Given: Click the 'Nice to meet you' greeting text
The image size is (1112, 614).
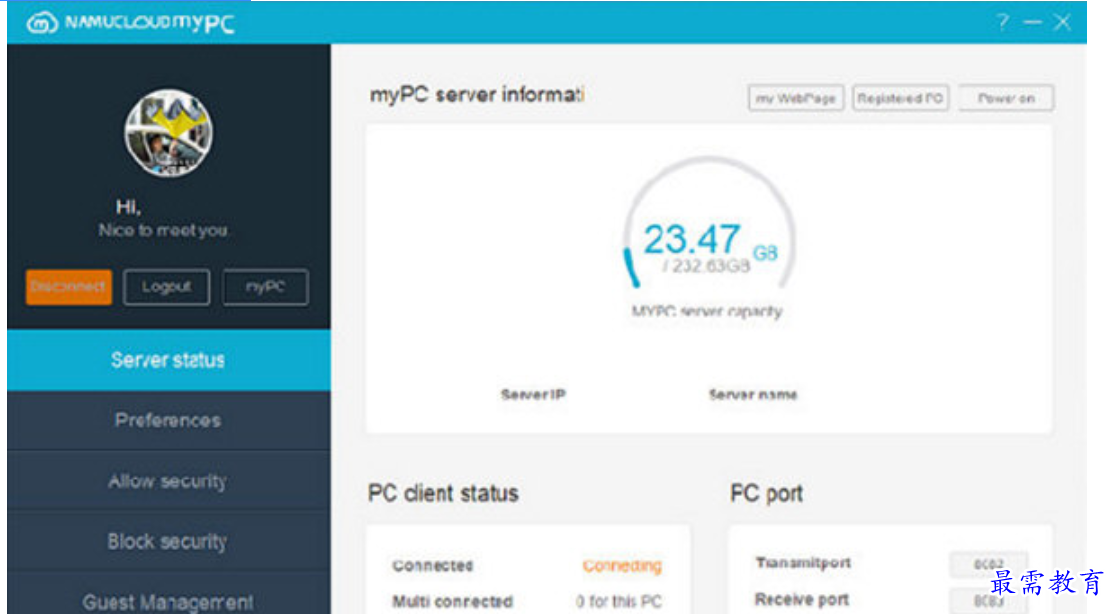Looking at the screenshot, I should [x=164, y=230].
